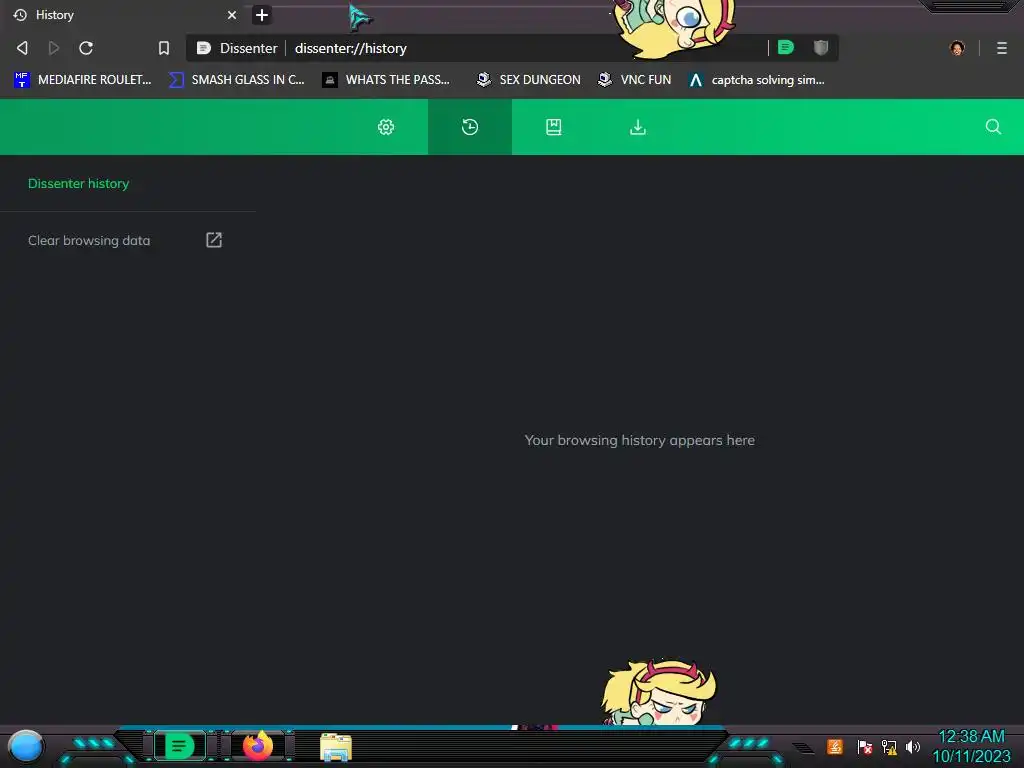The height and width of the screenshot is (768, 1024).
Task: Close the History tab
Action: coord(232,14)
